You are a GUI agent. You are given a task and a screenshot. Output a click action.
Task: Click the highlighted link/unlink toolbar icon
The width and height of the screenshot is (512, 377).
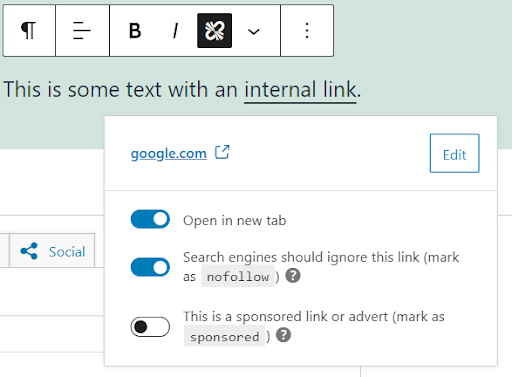click(x=214, y=31)
